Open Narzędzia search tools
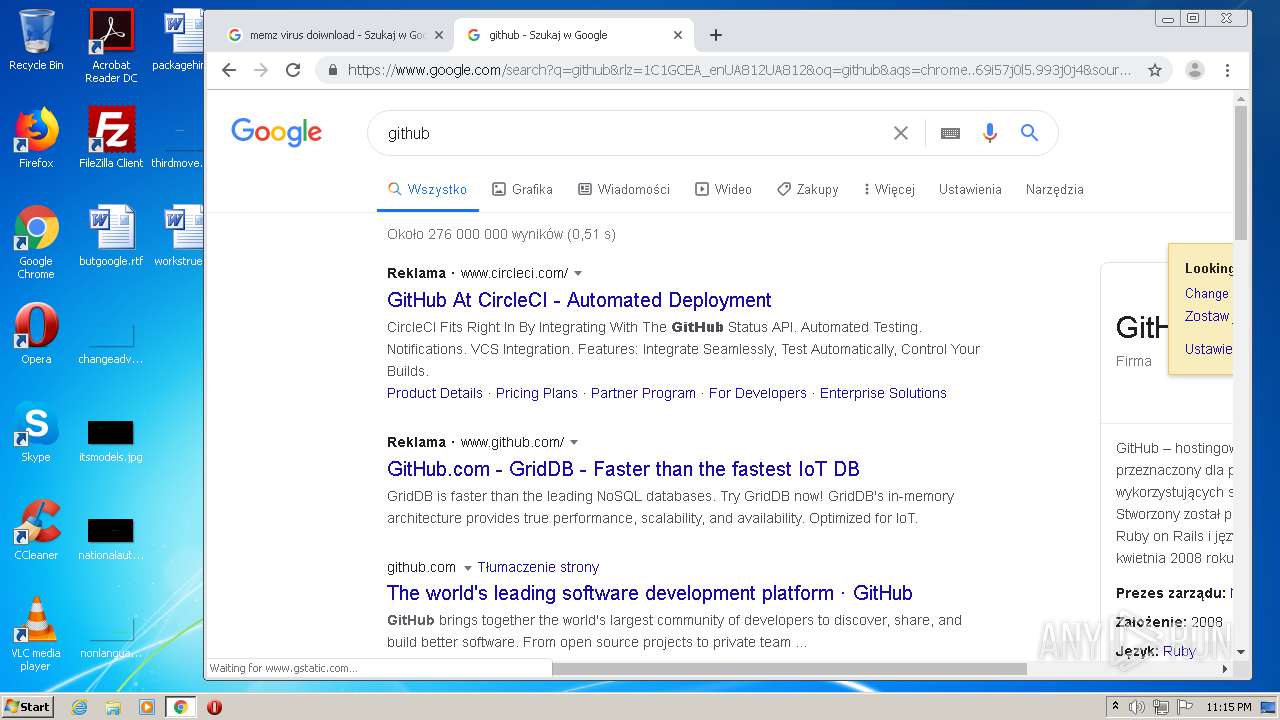 point(1054,189)
